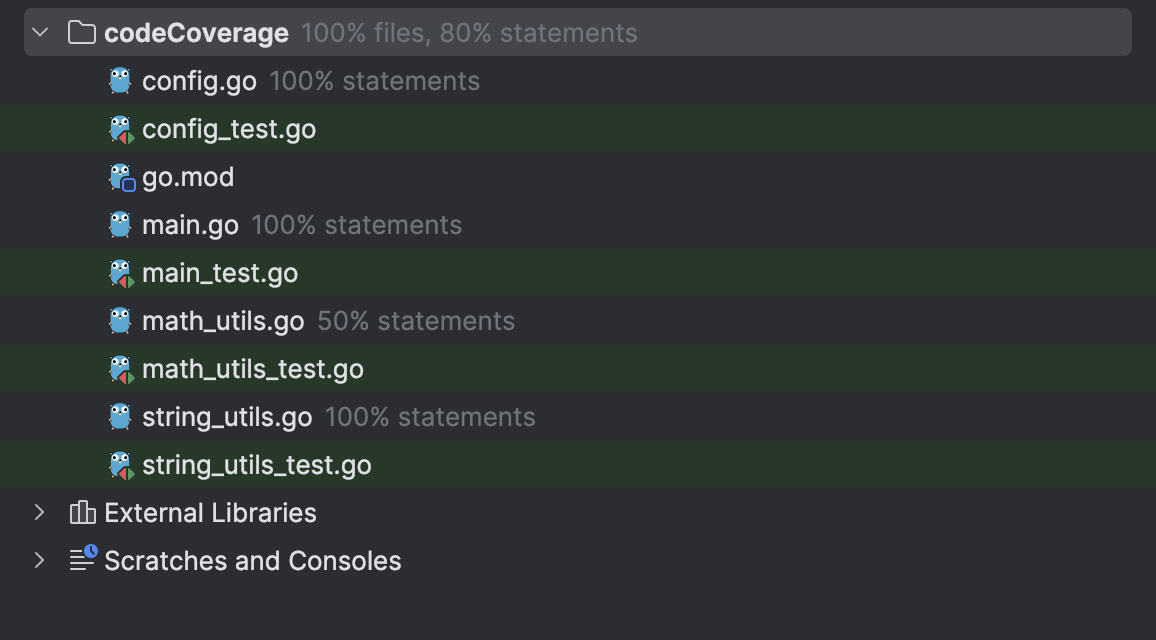Select the main_test.go entry
This screenshot has width=1156, height=640.
pos(221,272)
